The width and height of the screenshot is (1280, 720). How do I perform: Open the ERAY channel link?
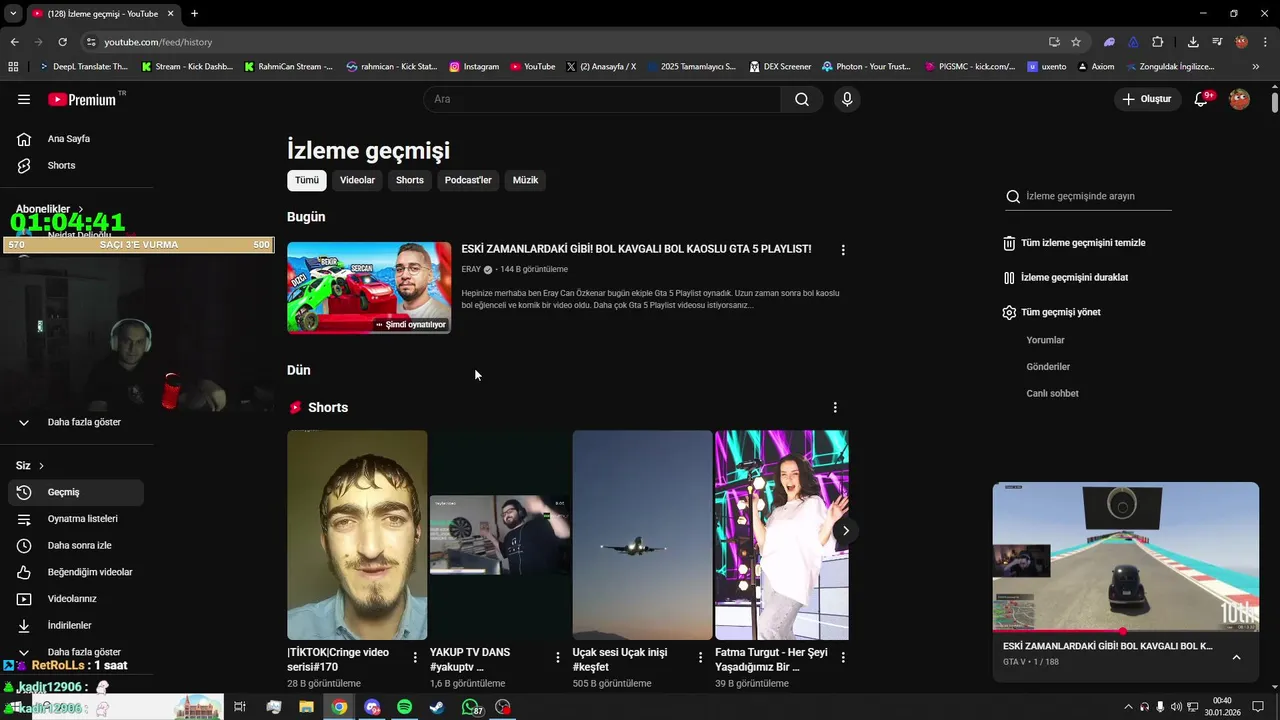click(x=471, y=269)
